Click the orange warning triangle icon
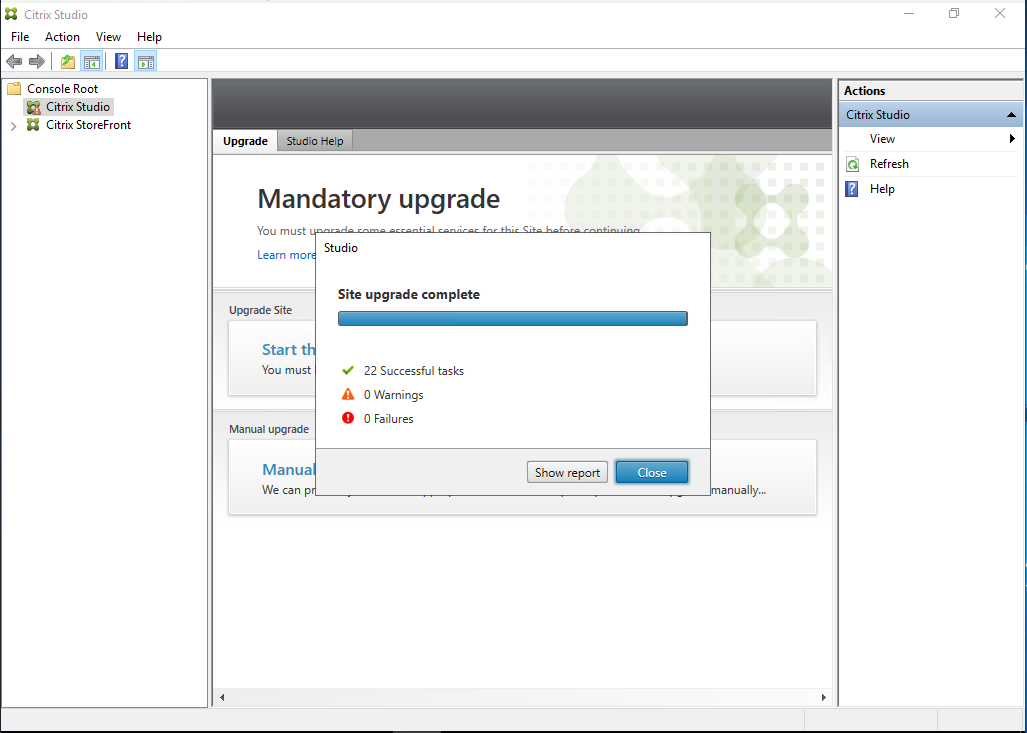The height and width of the screenshot is (733, 1027). [348, 394]
